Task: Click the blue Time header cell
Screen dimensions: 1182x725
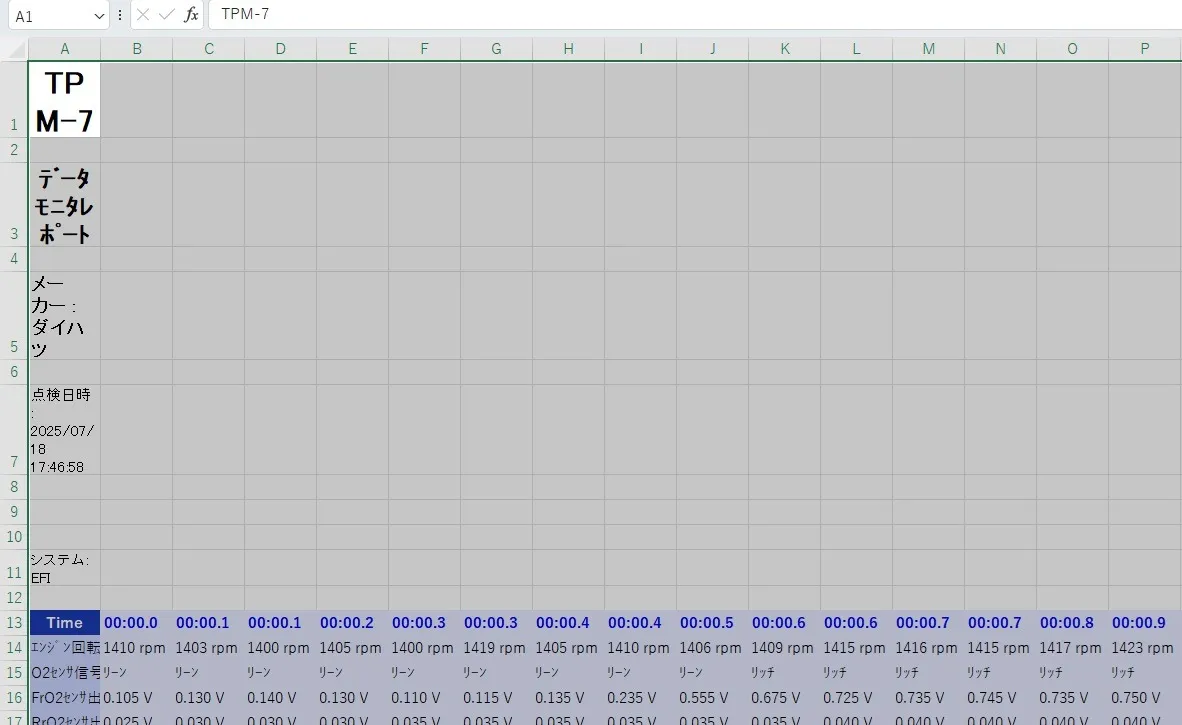Action: 65,623
